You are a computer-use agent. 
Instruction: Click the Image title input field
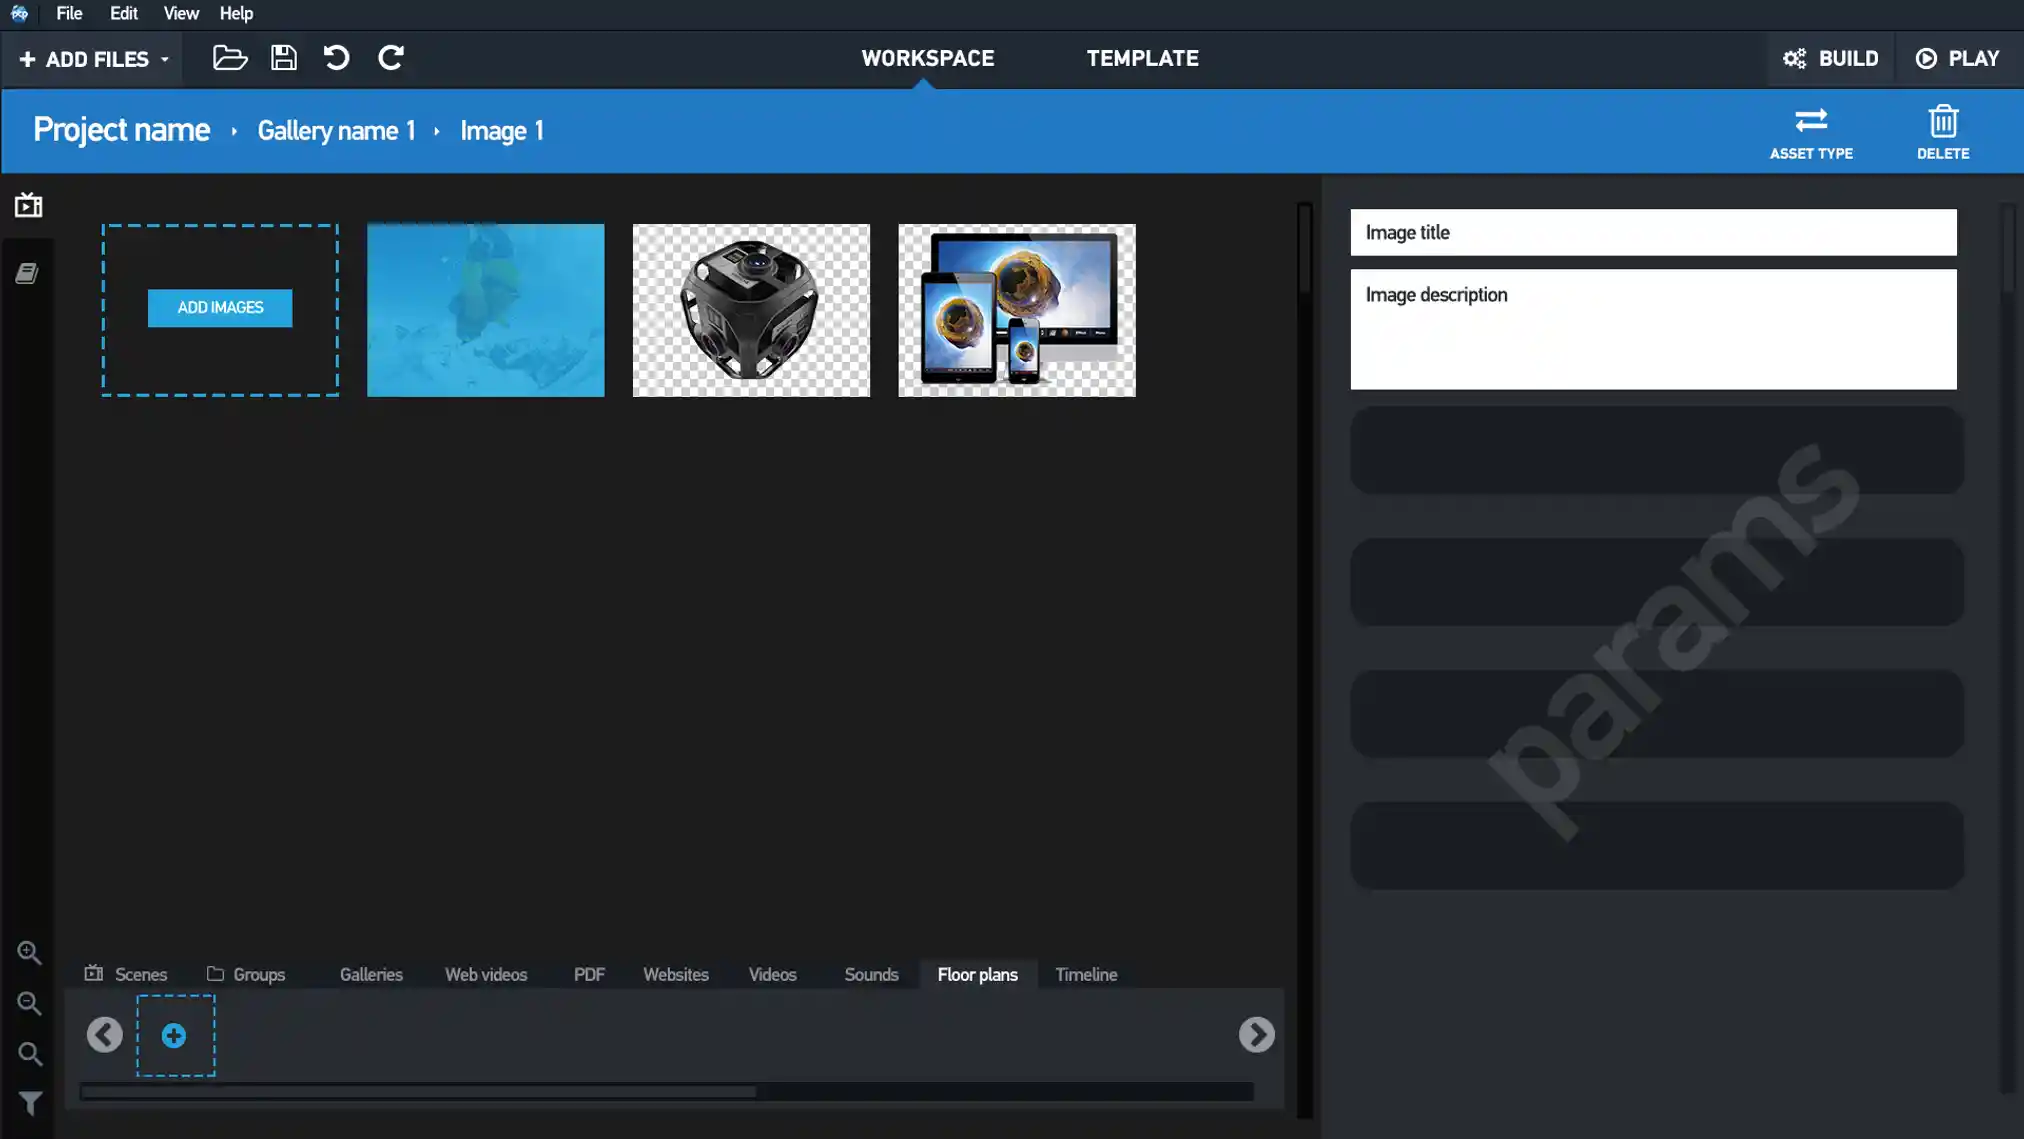(x=1653, y=232)
